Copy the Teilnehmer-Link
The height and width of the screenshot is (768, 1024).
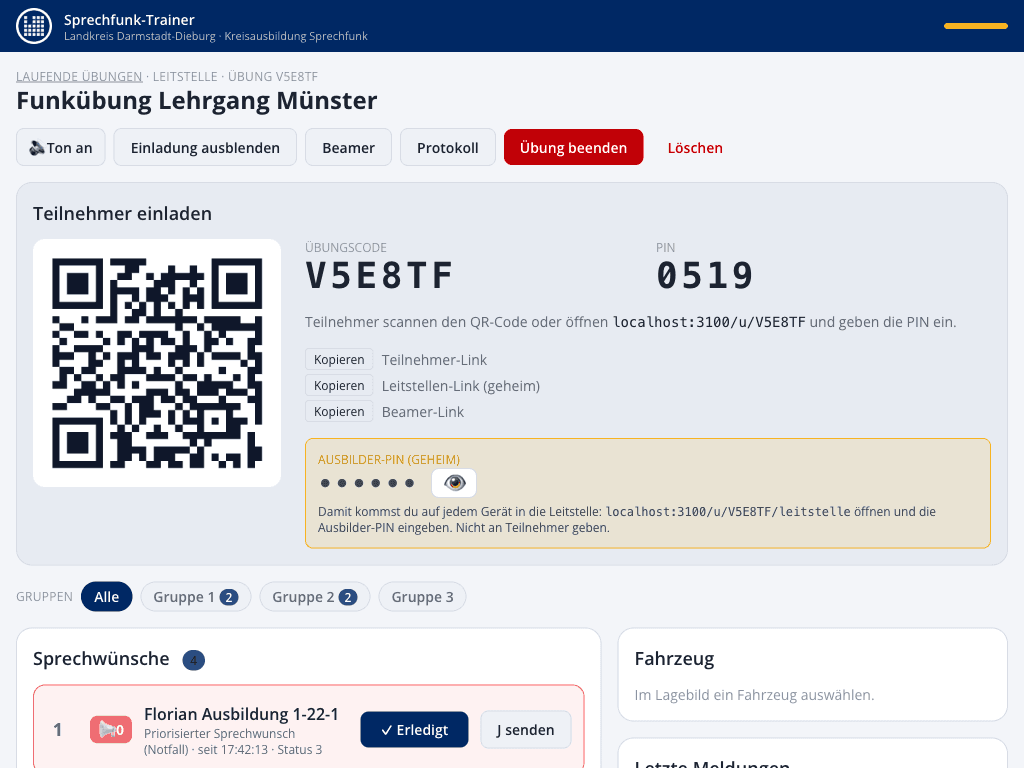(339, 360)
